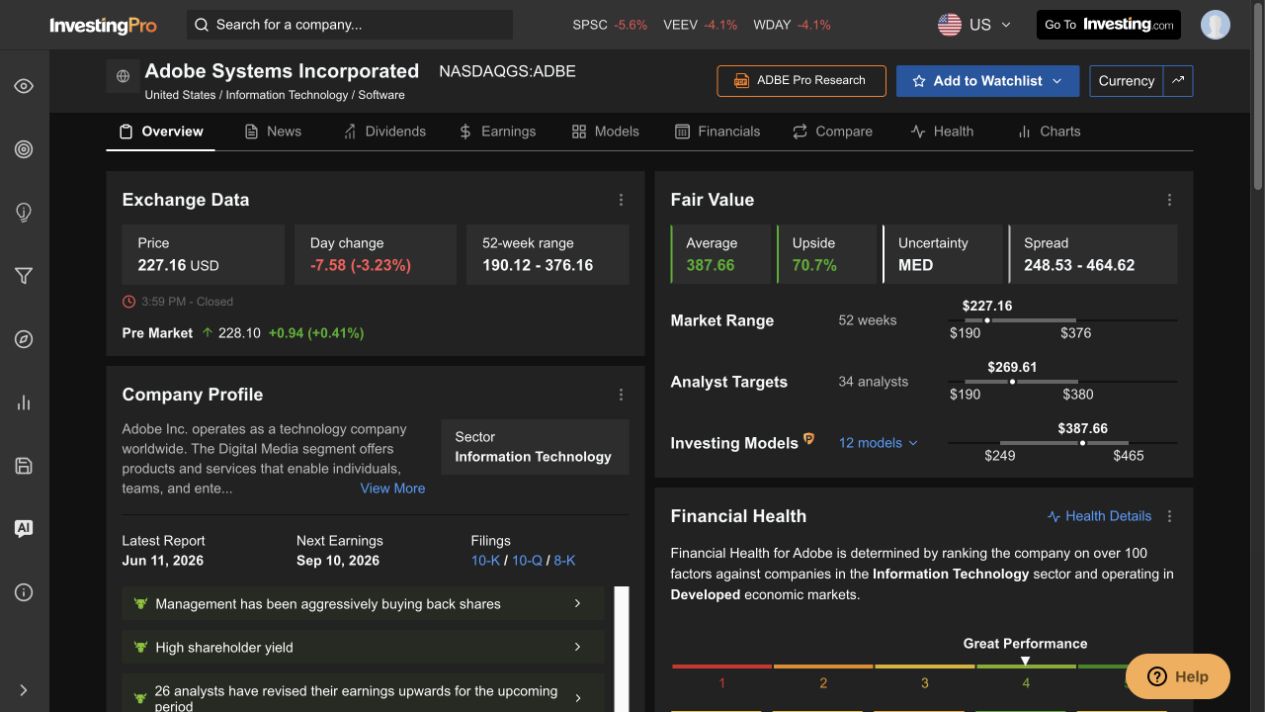Click the search magnifier icon
Viewport: 1265px width, 712px height.
pyautogui.click(x=202, y=25)
